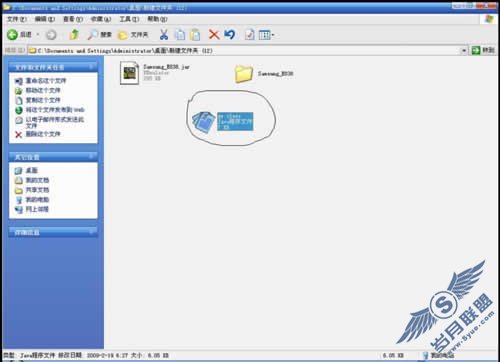Expand the address bar dropdown arrow

point(464,51)
